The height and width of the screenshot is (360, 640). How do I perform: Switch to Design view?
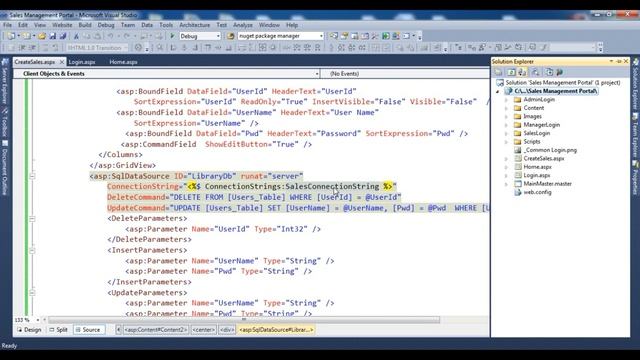click(29, 330)
